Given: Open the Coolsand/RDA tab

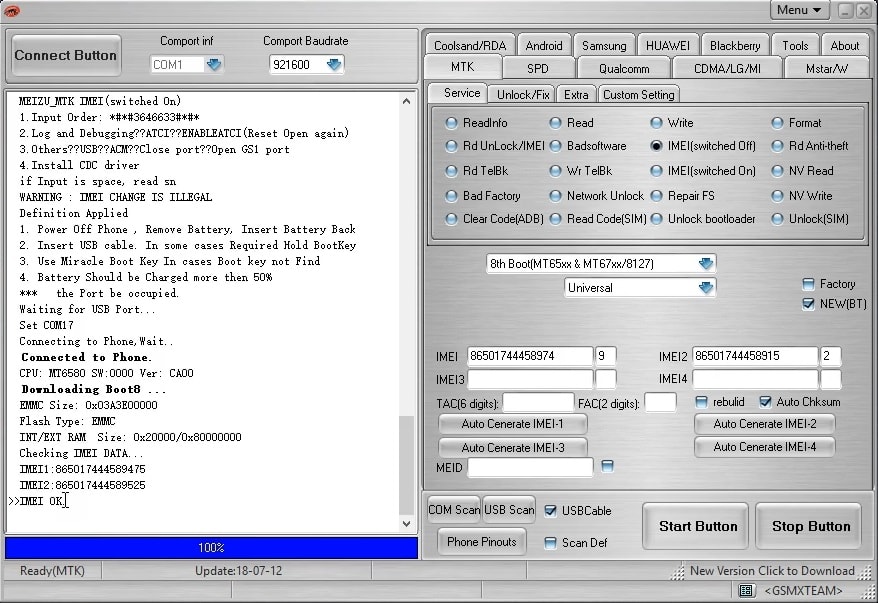Looking at the screenshot, I should coord(470,45).
